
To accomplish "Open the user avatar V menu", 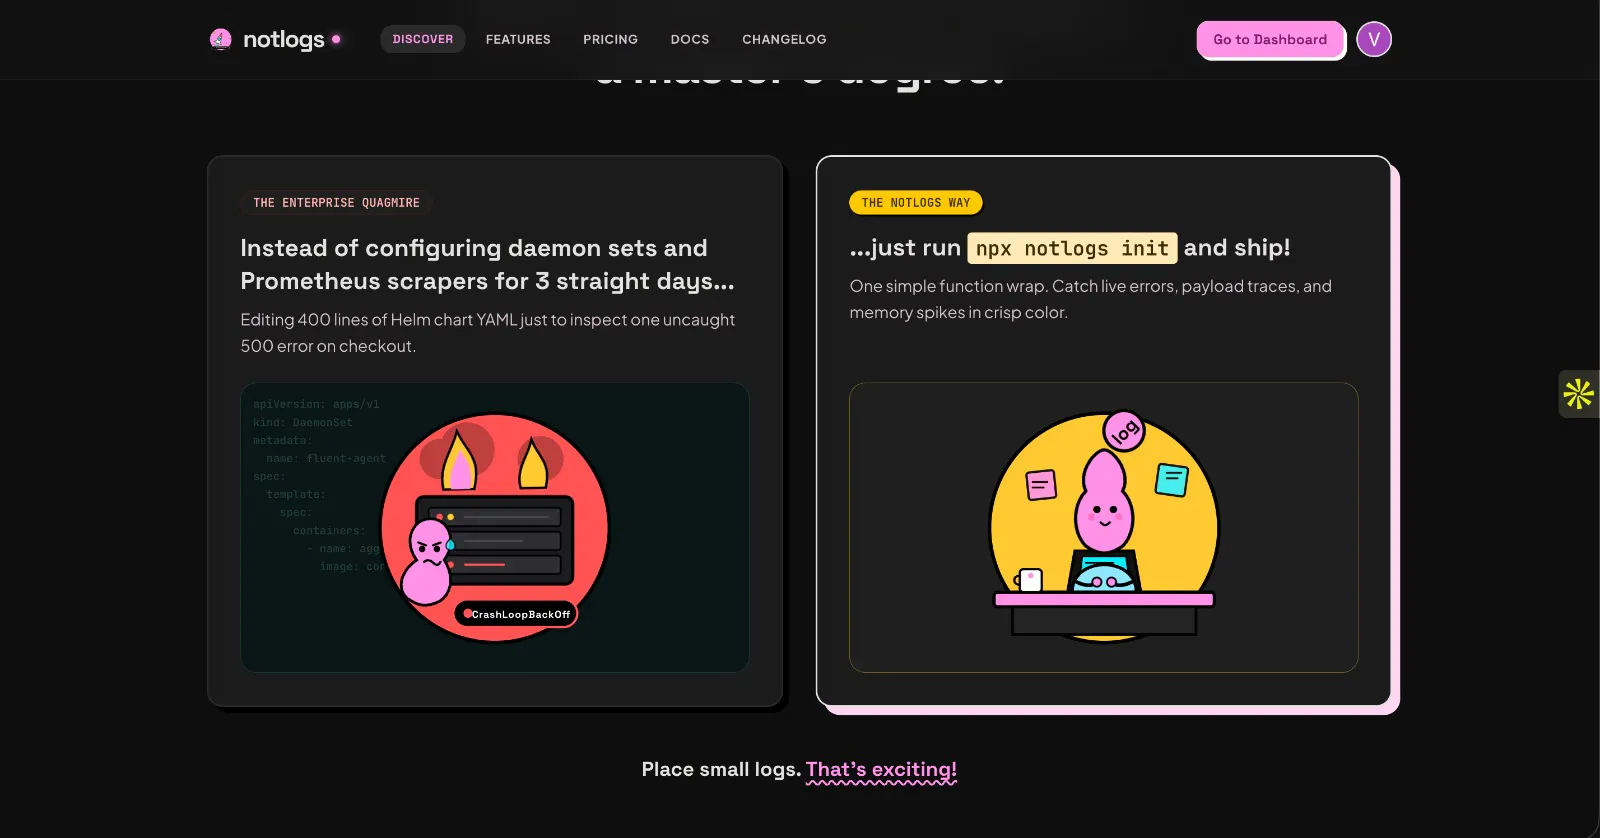I will 1374,39.
